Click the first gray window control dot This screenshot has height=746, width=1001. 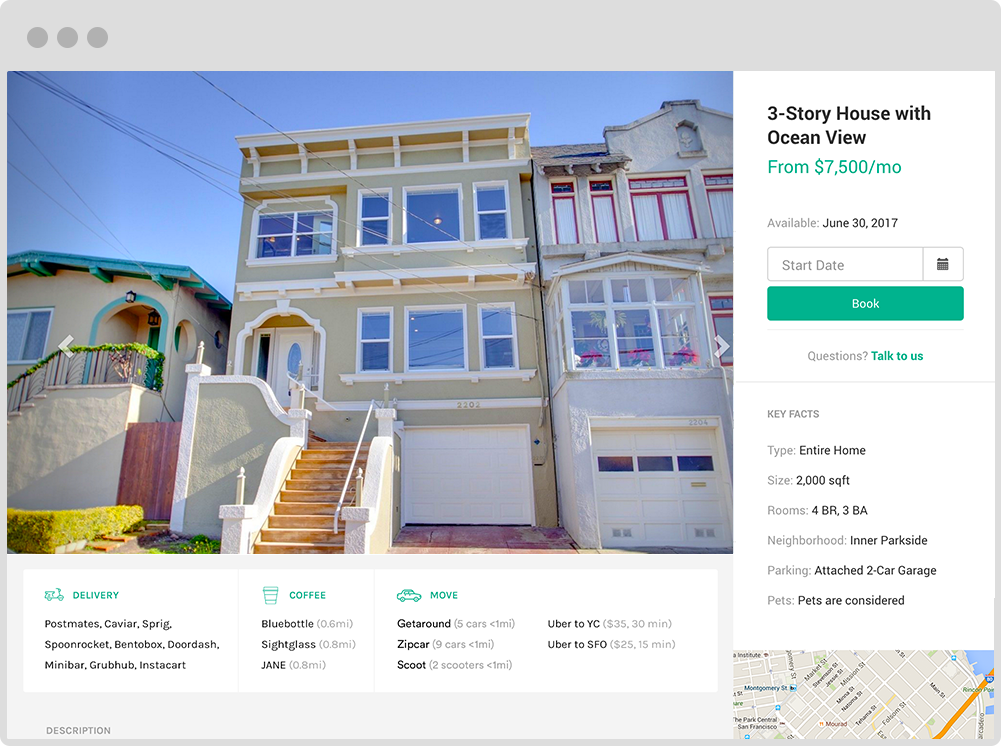pos(38,37)
